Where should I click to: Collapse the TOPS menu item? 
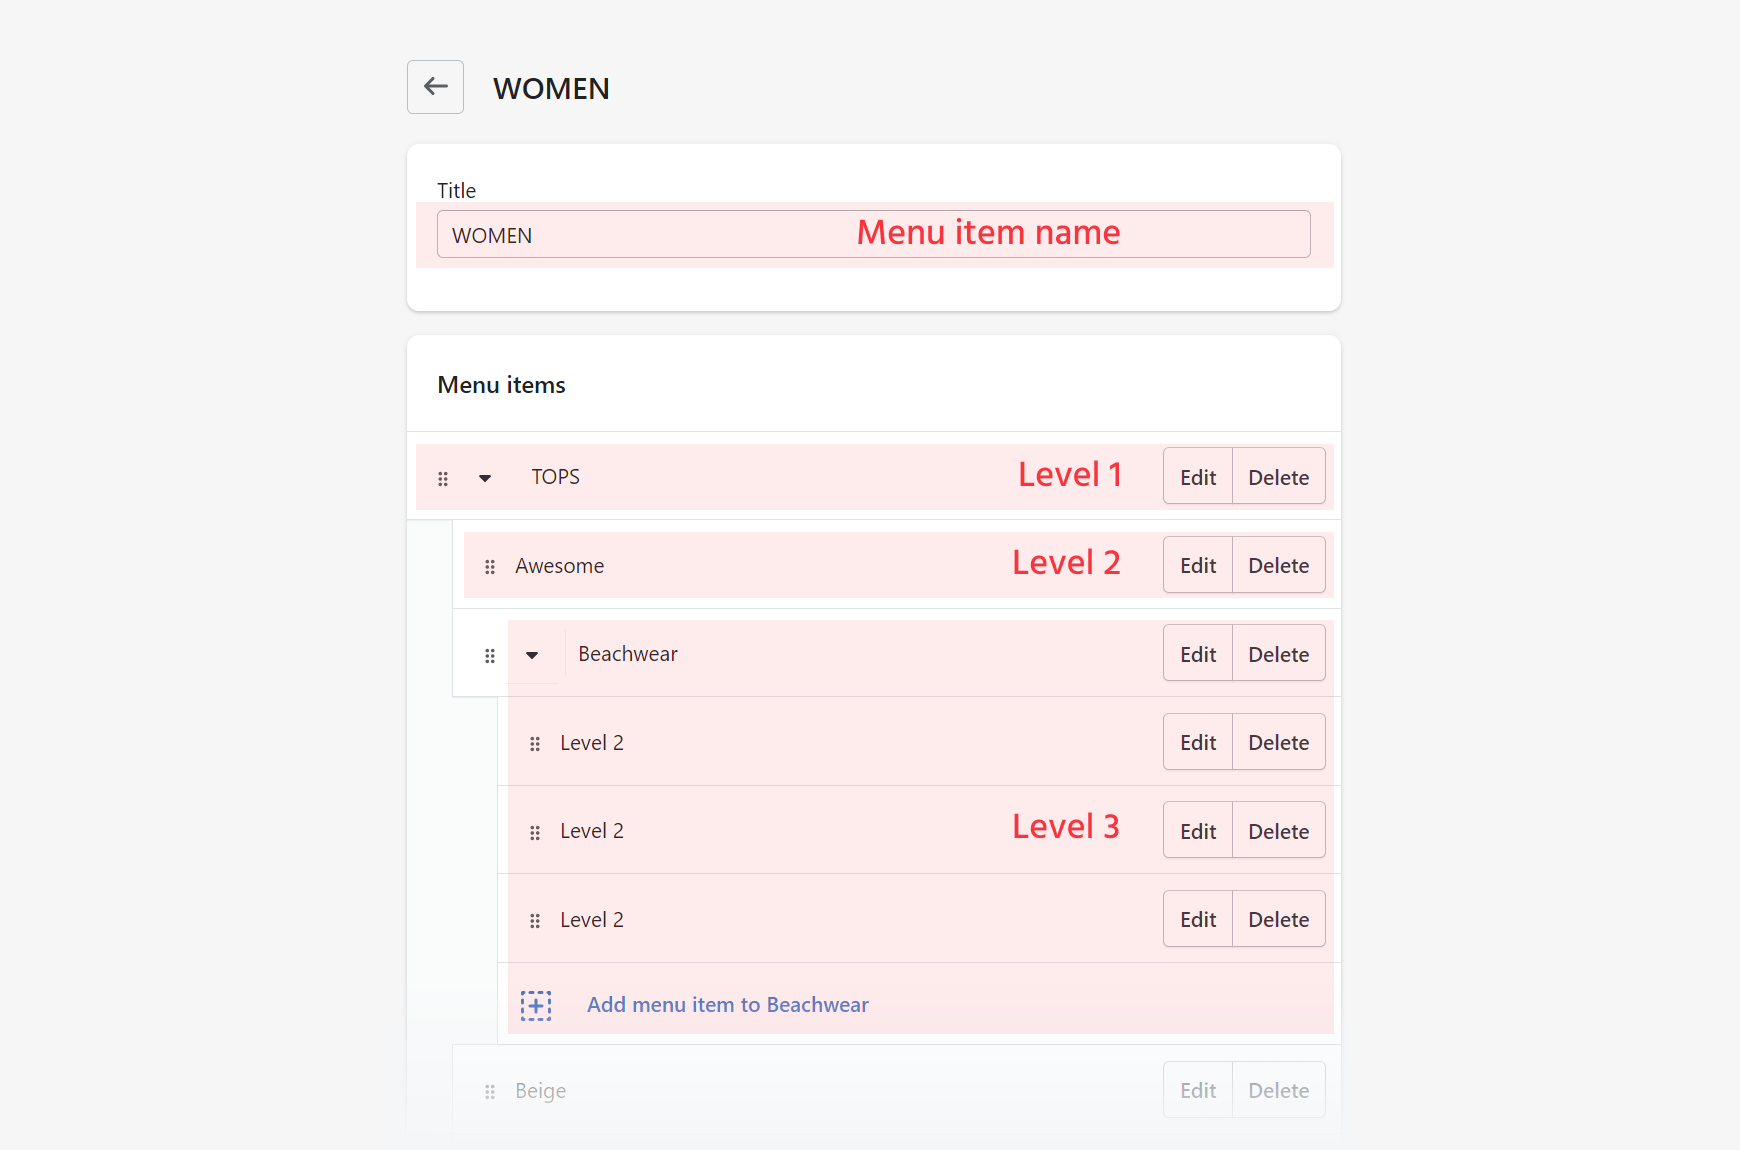(x=485, y=478)
